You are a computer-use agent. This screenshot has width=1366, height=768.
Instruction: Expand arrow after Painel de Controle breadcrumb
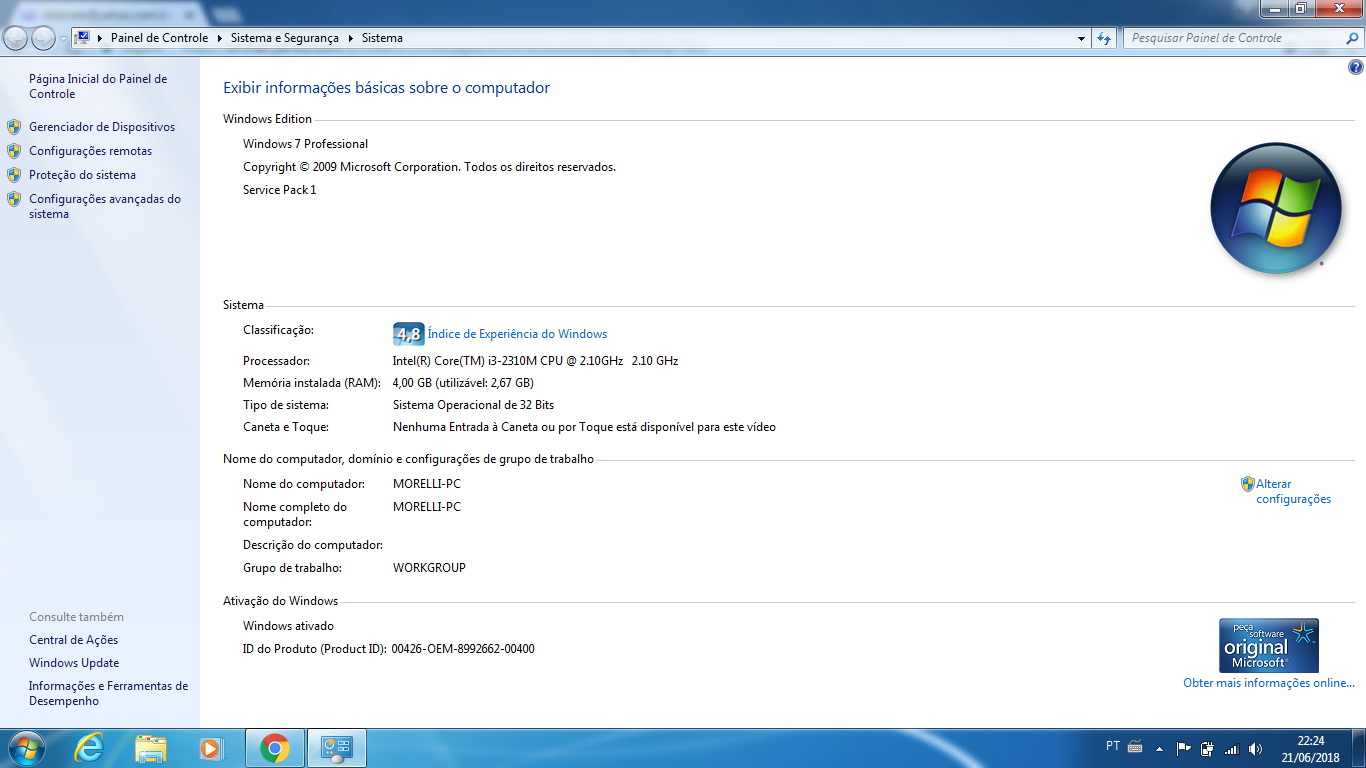coord(218,38)
